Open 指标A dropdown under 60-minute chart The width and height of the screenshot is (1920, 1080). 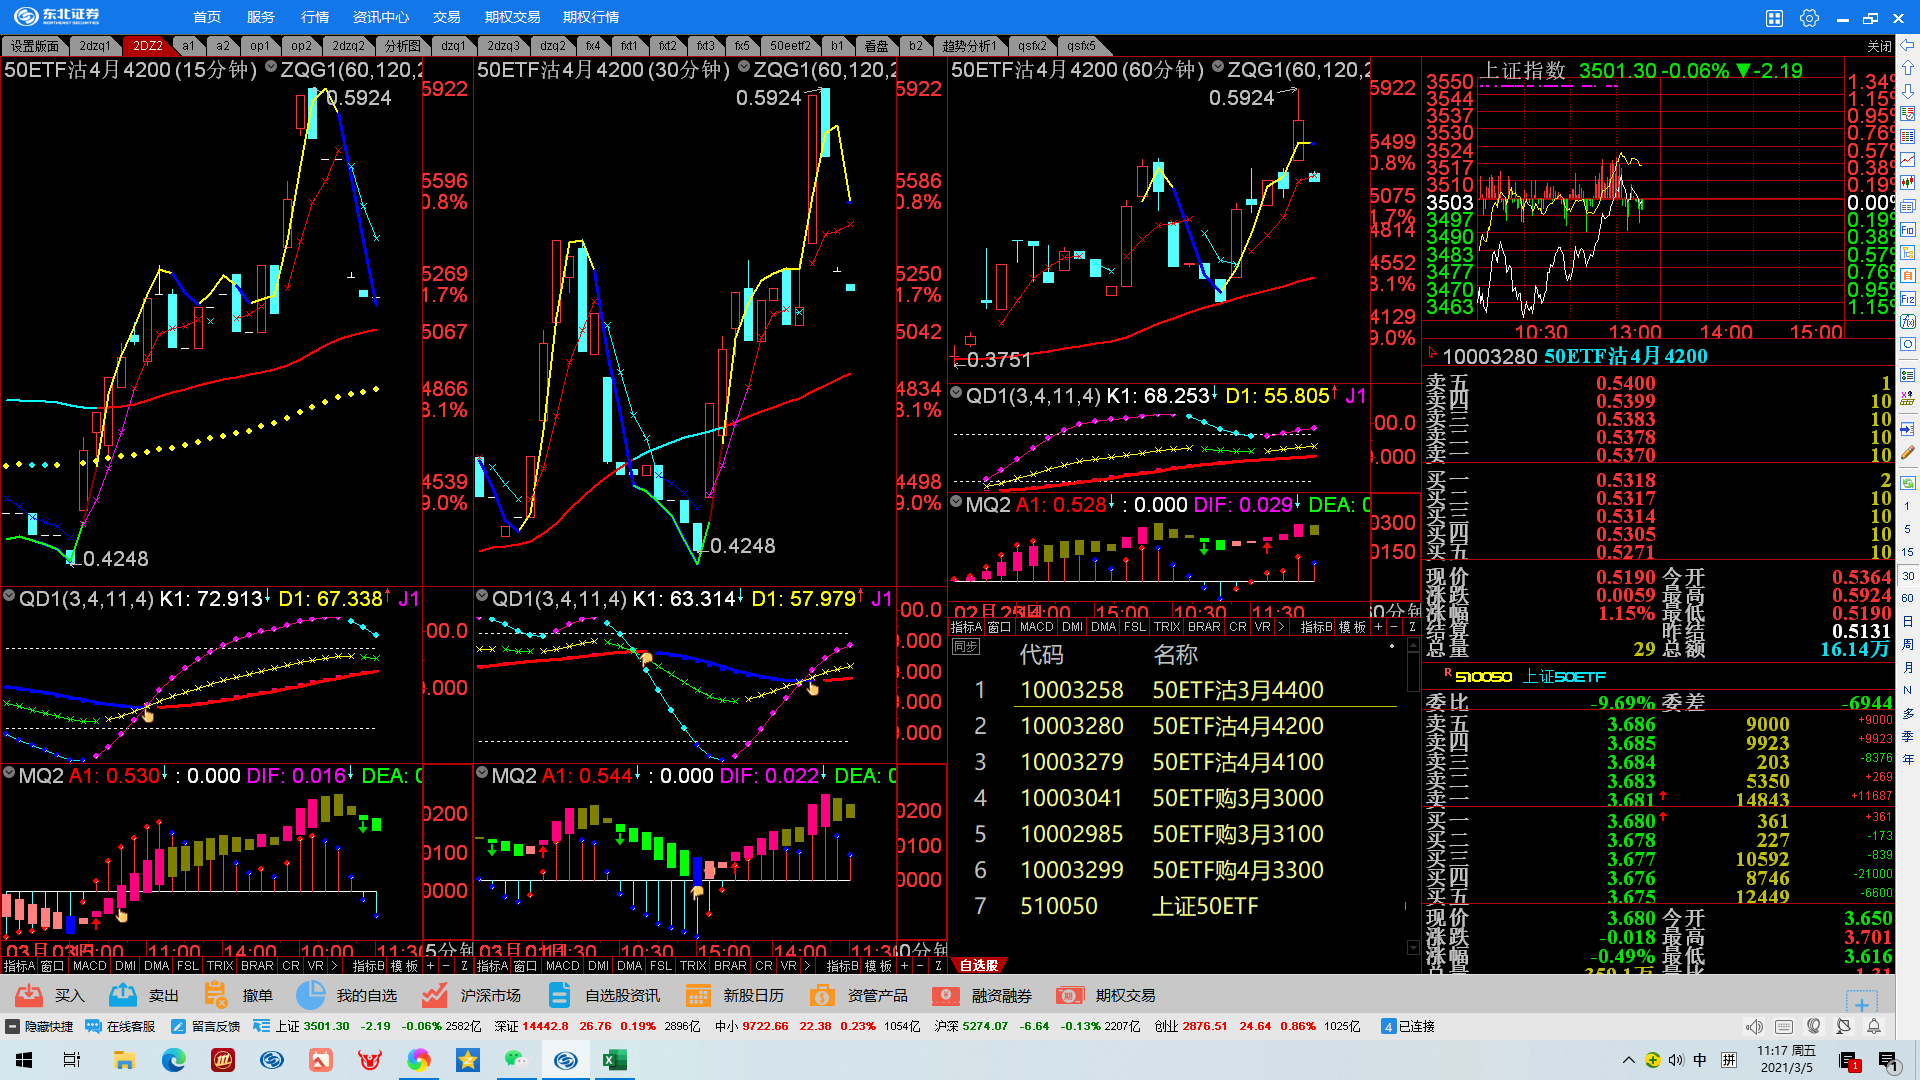tap(965, 627)
